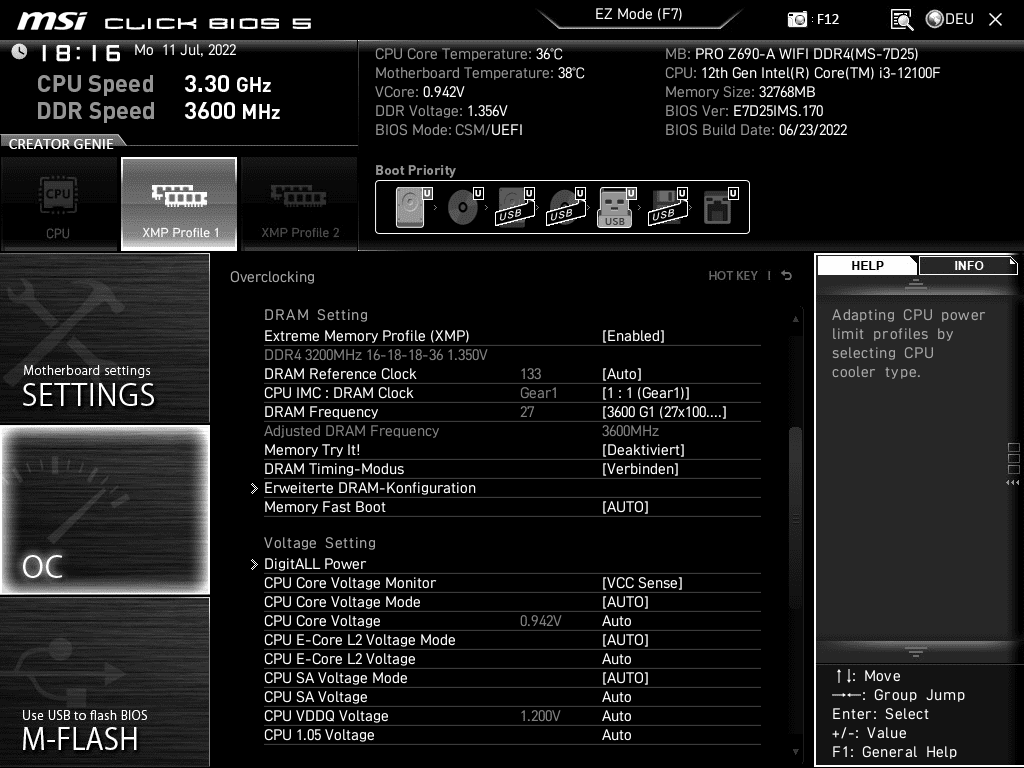Open the HOT KEY list
Screen dimensions: 1024x768
pyautogui.click(x=733, y=276)
